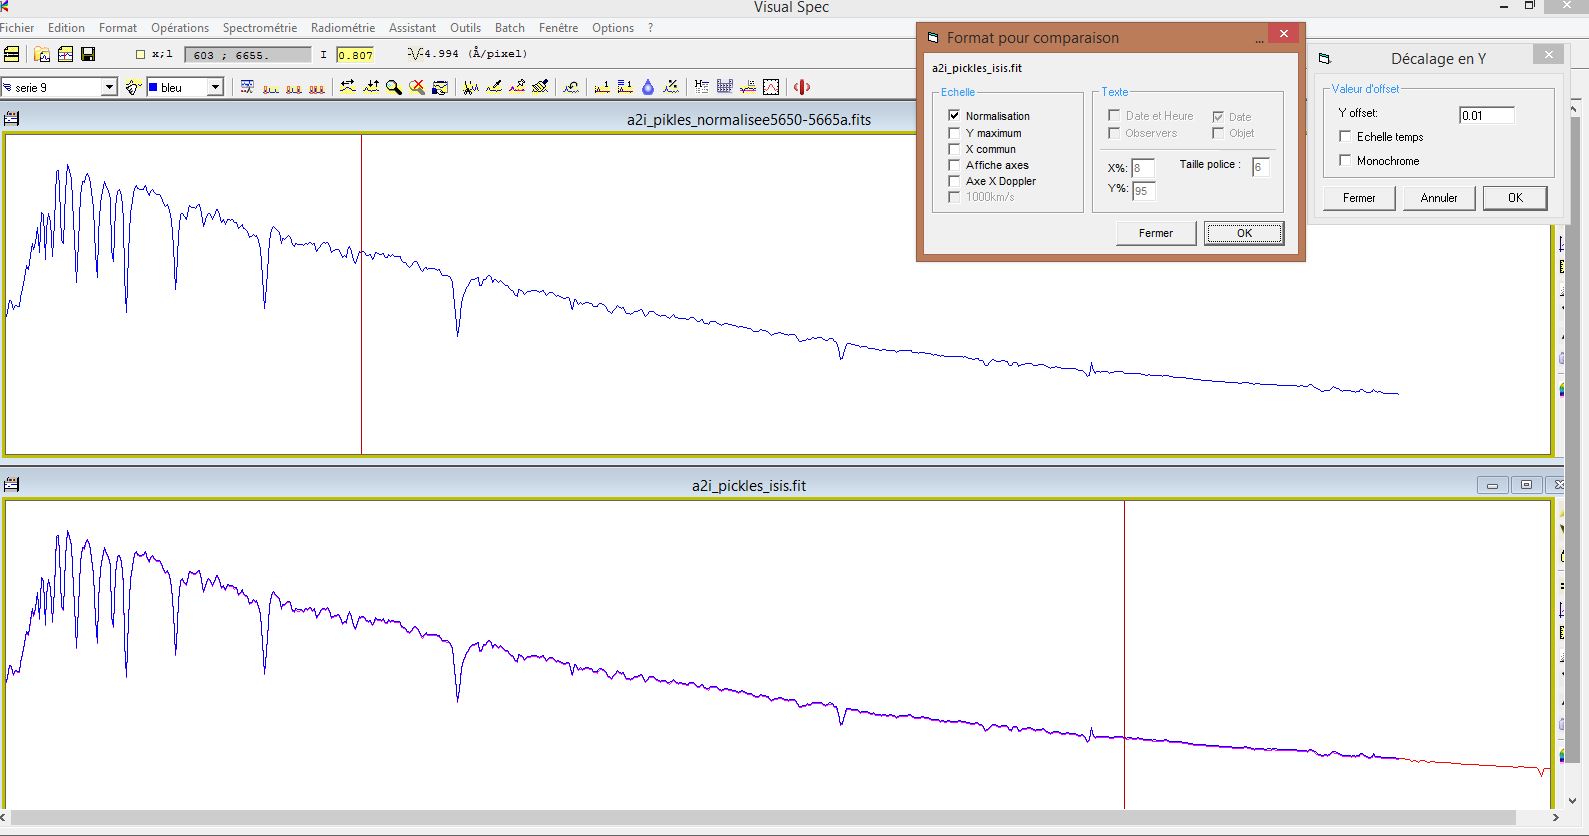Check the Monochrome option
Viewport: 1589px width, 836px height.
click(x=1345, y=160)
